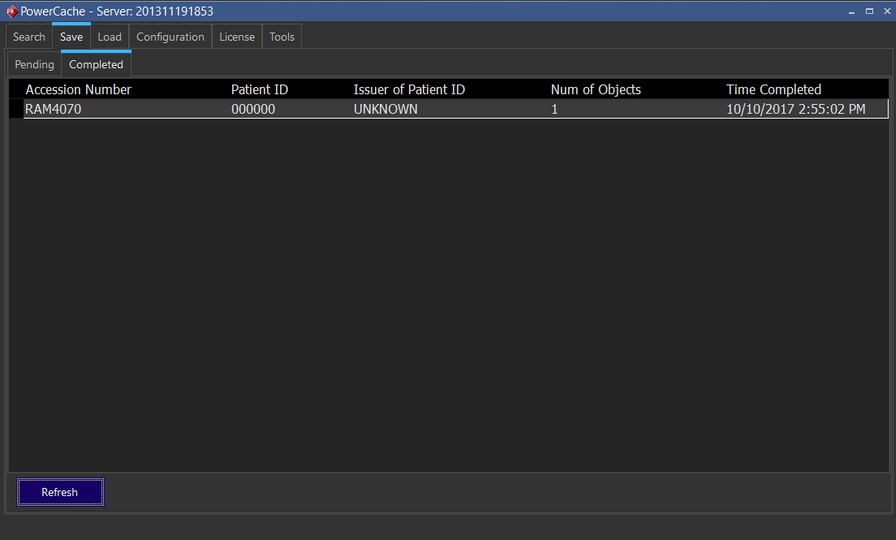
Task: Open the Search tab
Action: [29, 37]
